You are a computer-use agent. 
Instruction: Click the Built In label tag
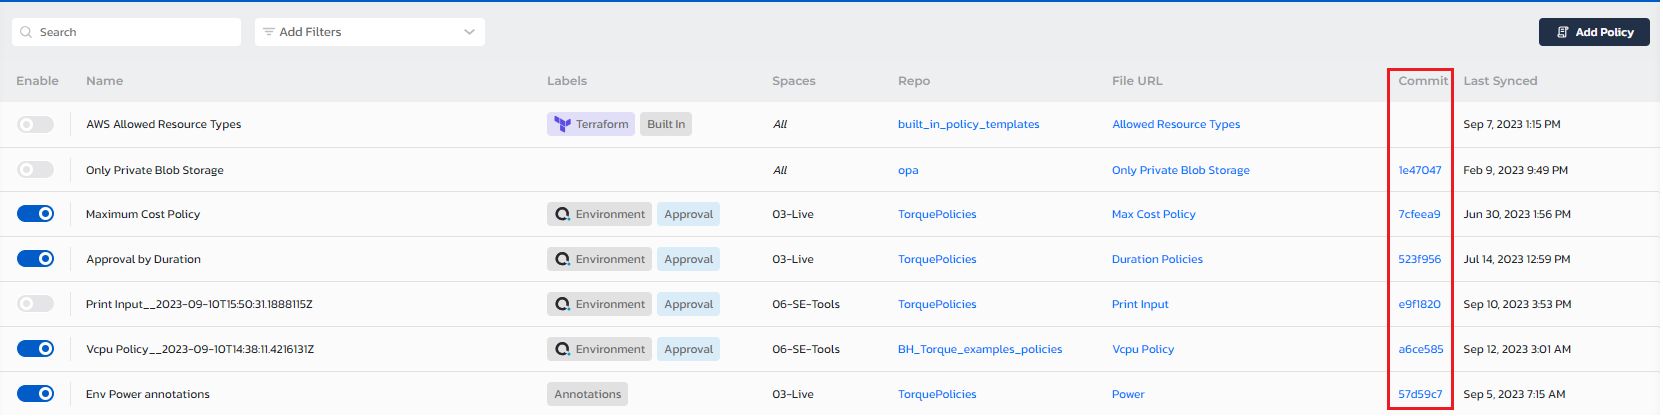[666, 124]
